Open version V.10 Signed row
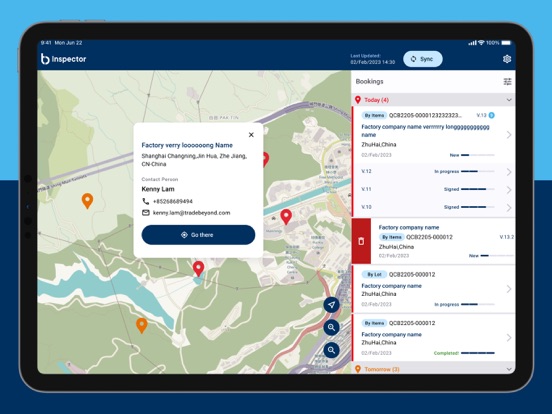 click(x=434, y=207)
